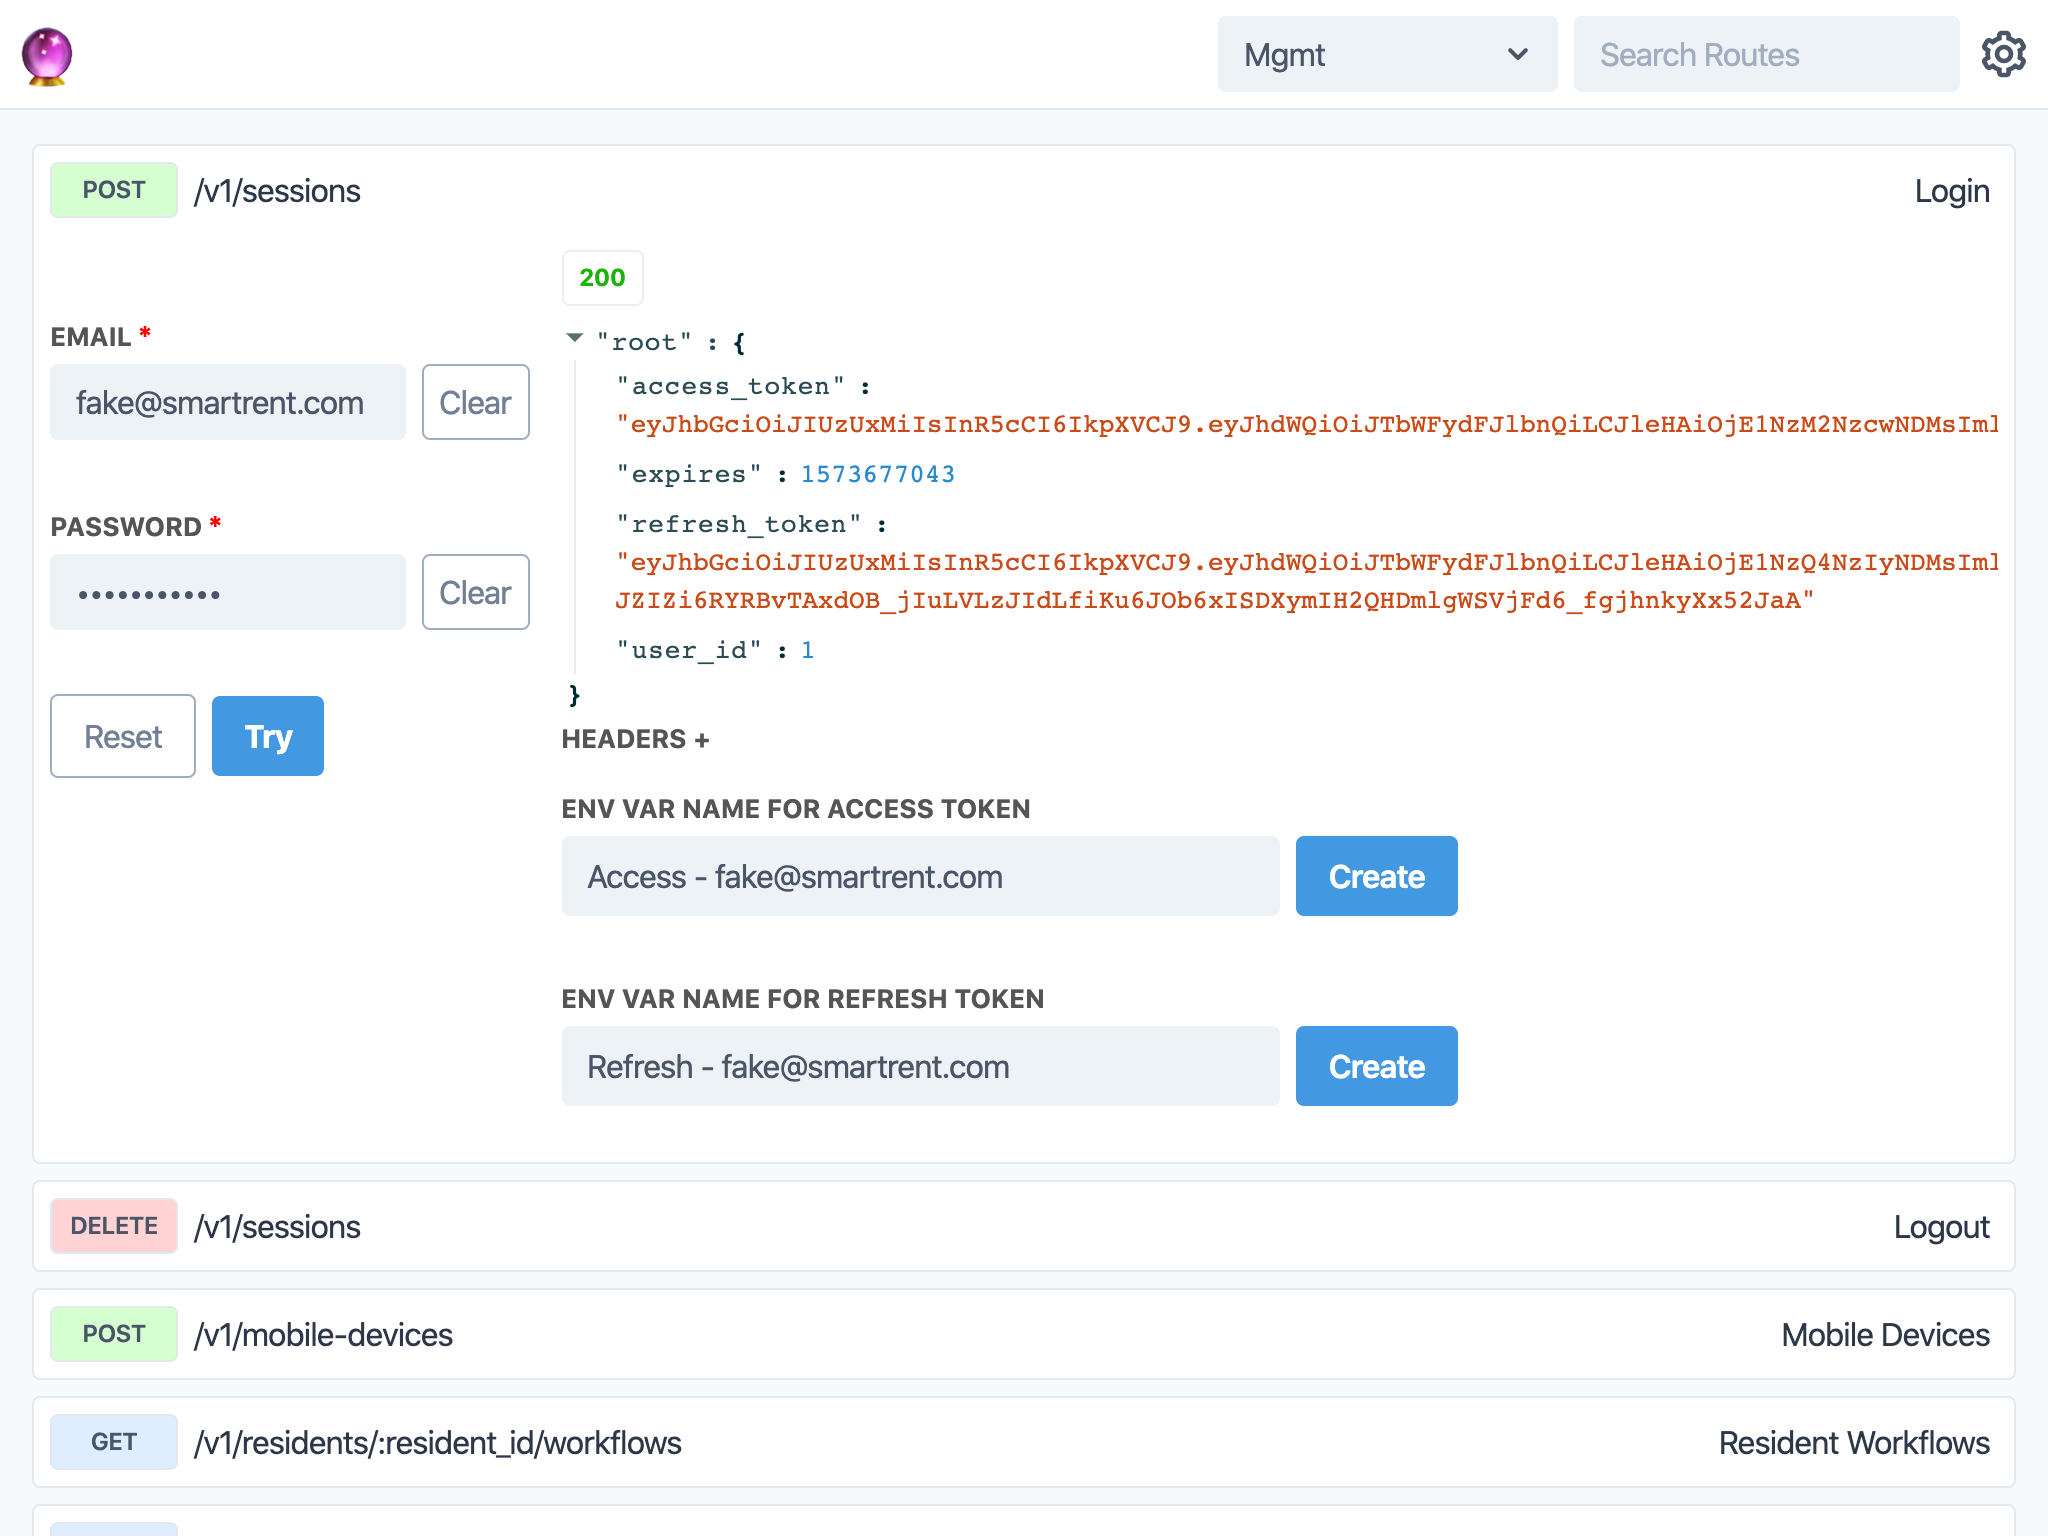The height and width of the screenshot is (1536, 2048).
Task: Open settings via the gear icon
Action: point(2003,54)
